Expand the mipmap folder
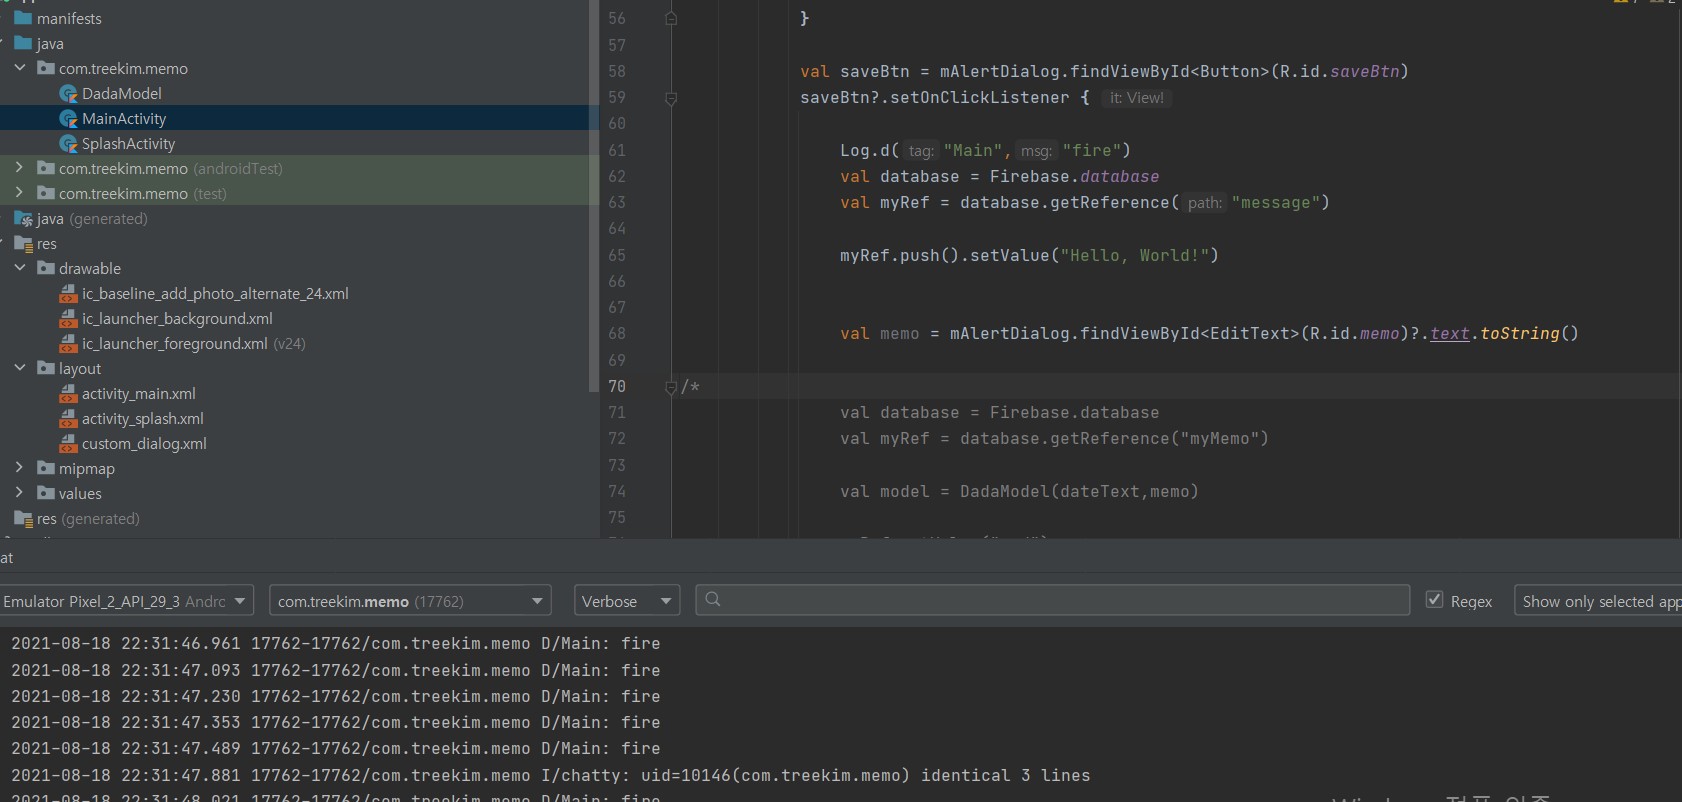1682x802 pixels. point(20,468)
